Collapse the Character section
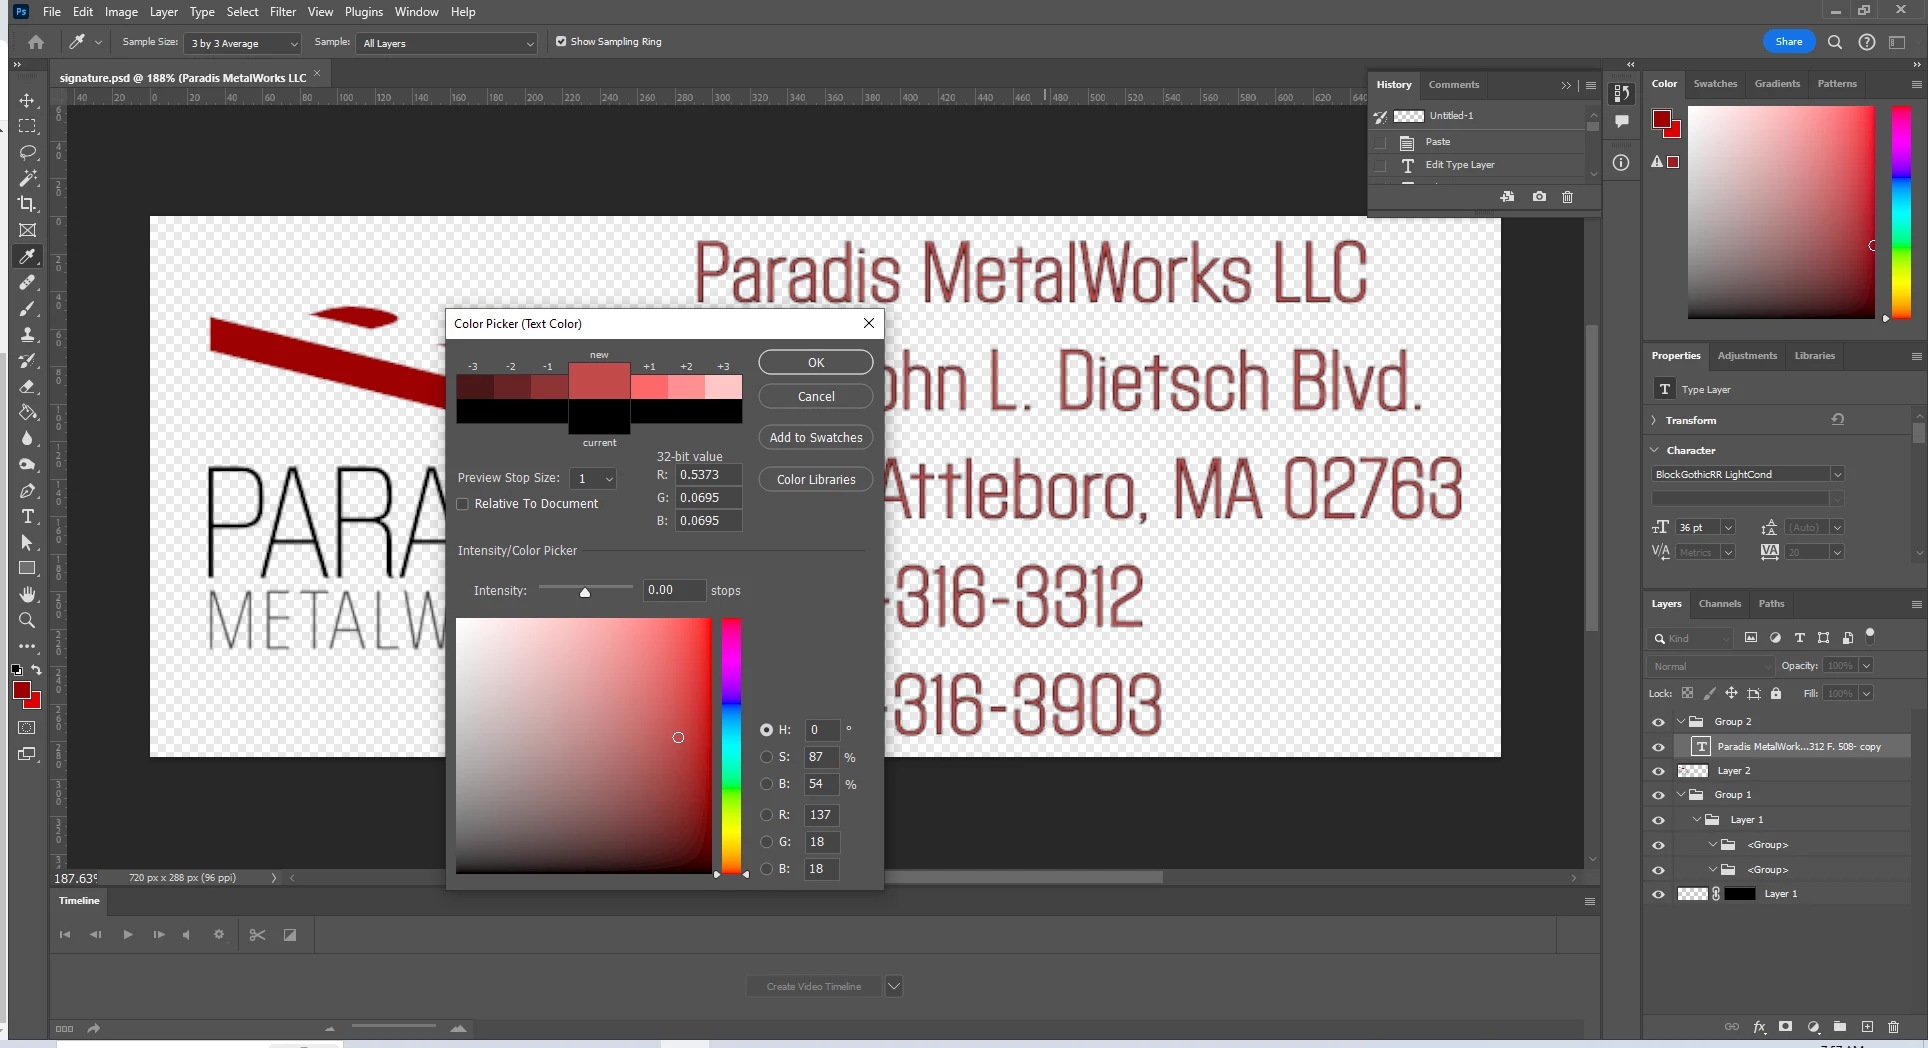The image size is (1928, 1048). click(x=1654, y=450)
